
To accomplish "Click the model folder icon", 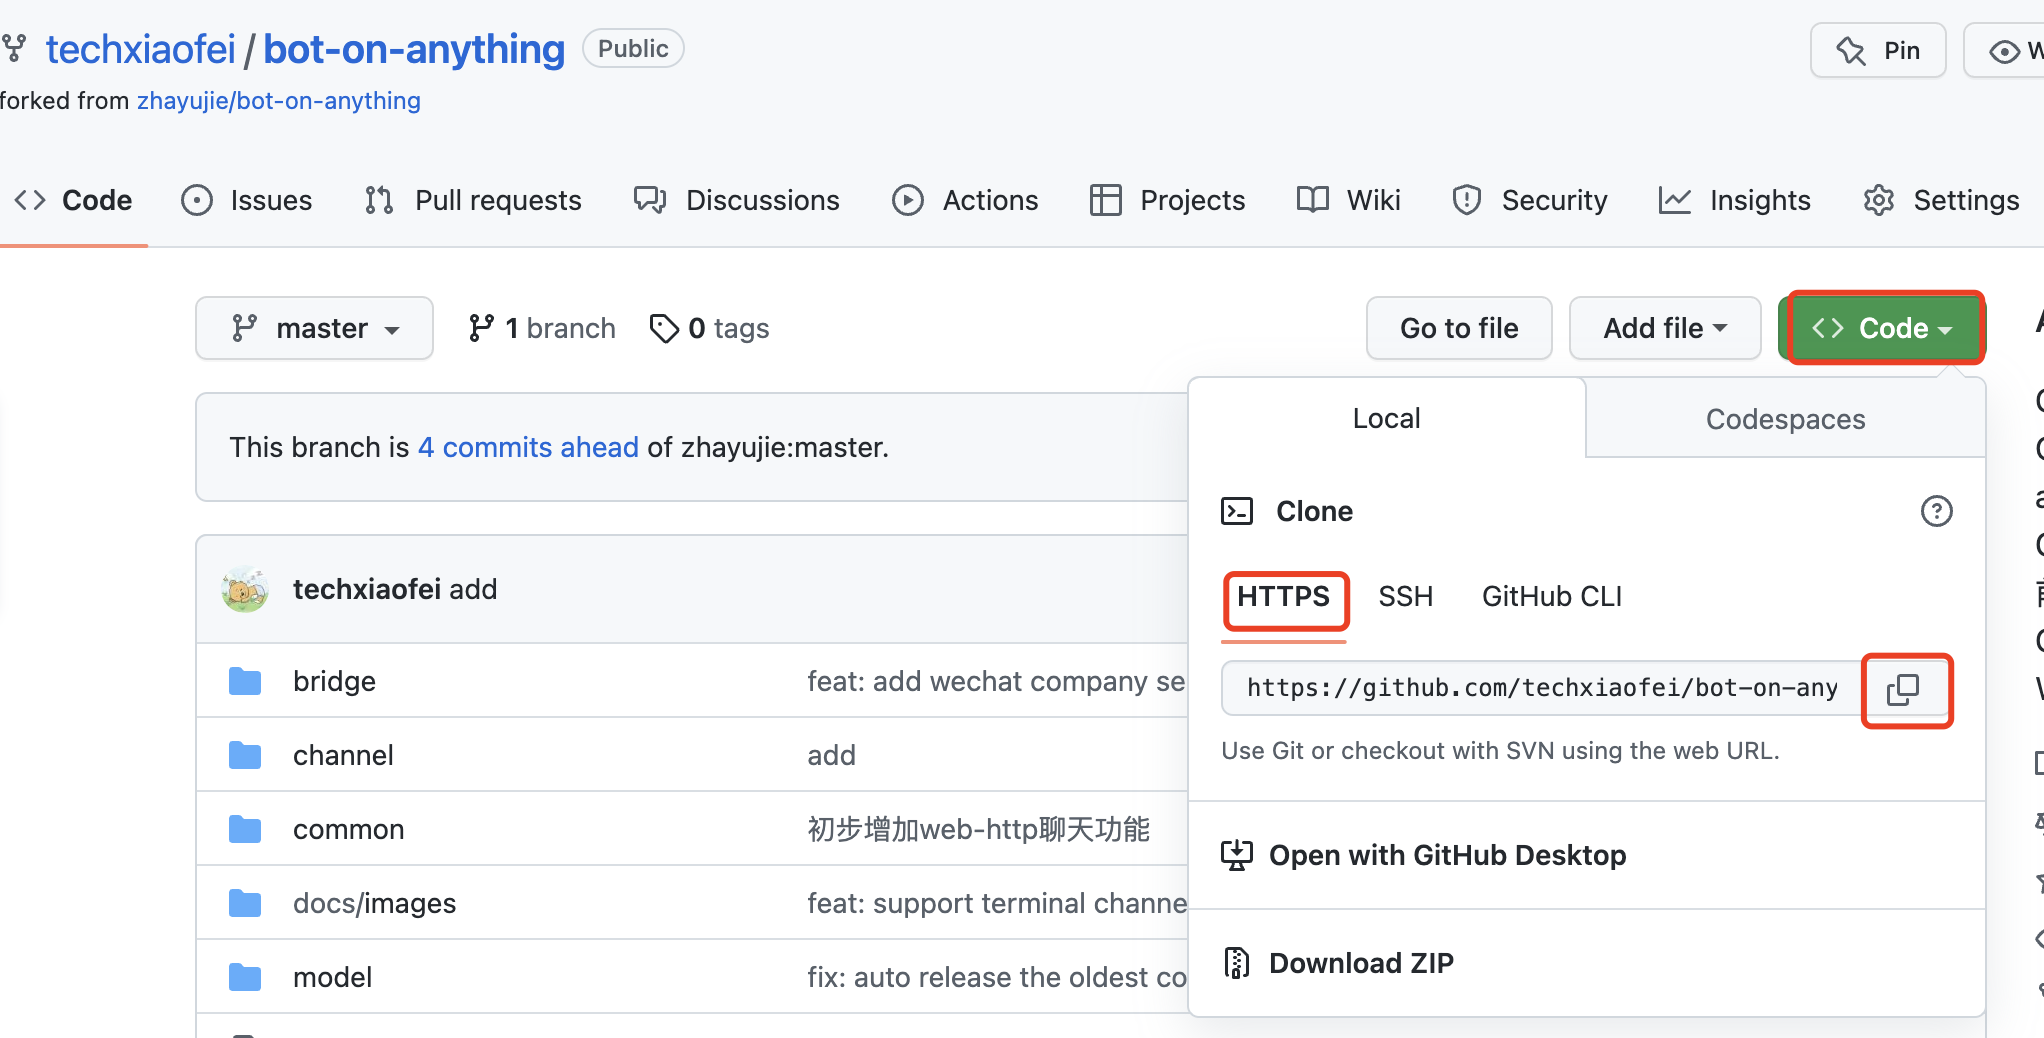I will pos(245,977).
